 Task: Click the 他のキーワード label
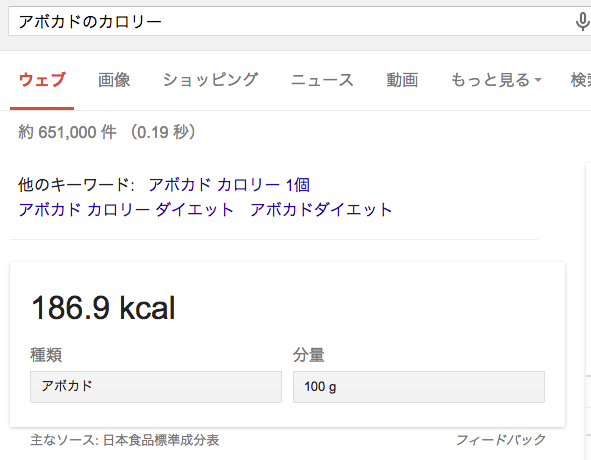pos(76,185)
